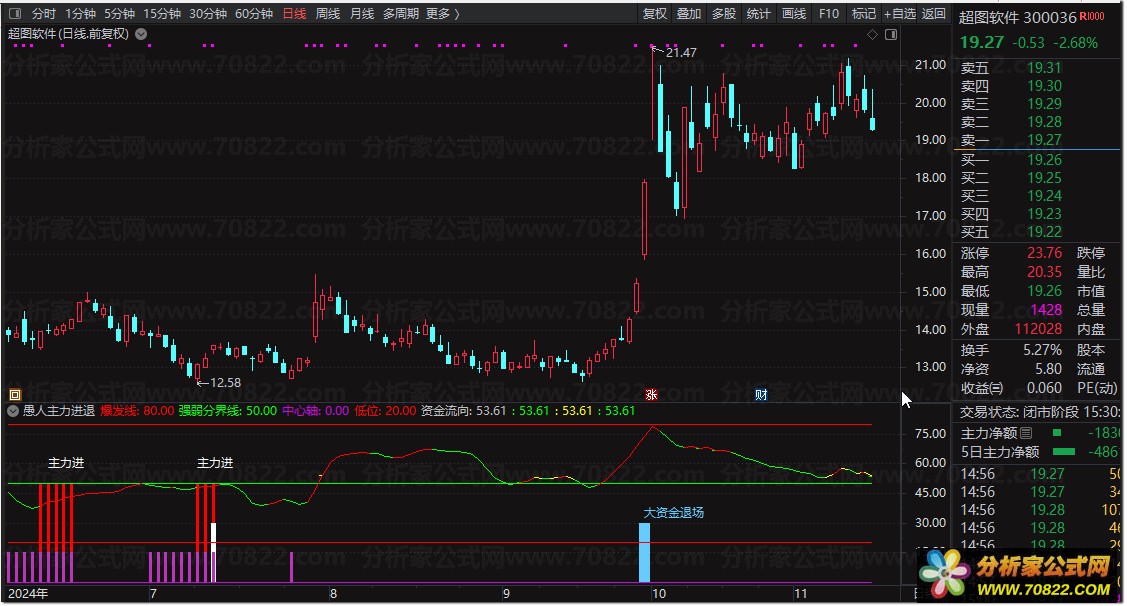Viewport: 1127px width, 606px height.
Task: Toggle the sidebar panel icon beside 分时
Action: click(x=15, y=14)
